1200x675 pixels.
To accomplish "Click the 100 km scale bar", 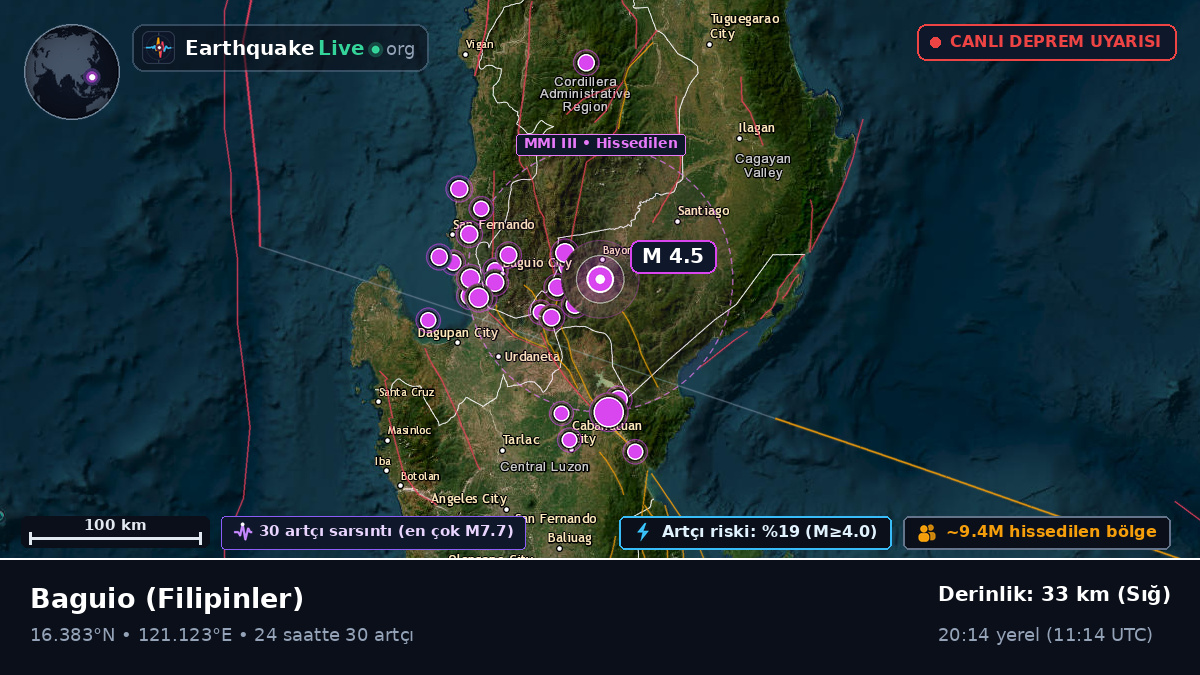I will pos(115,532).
